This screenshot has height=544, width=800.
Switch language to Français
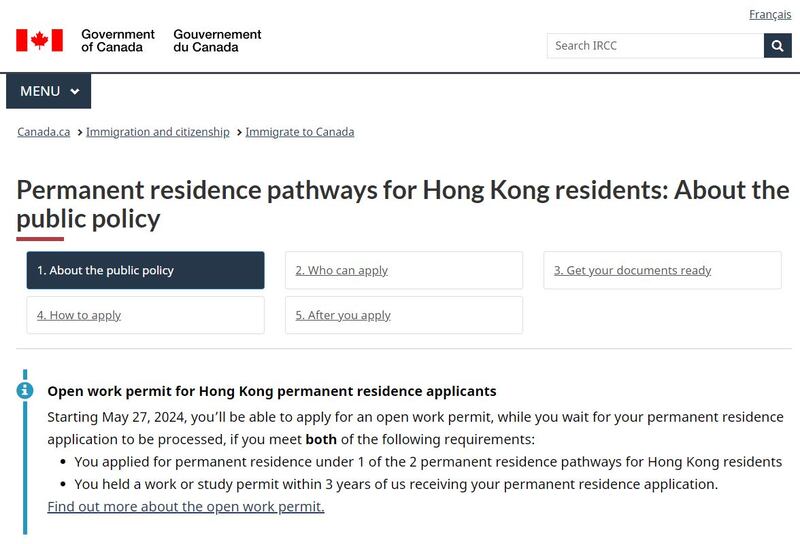coord(770,14)
